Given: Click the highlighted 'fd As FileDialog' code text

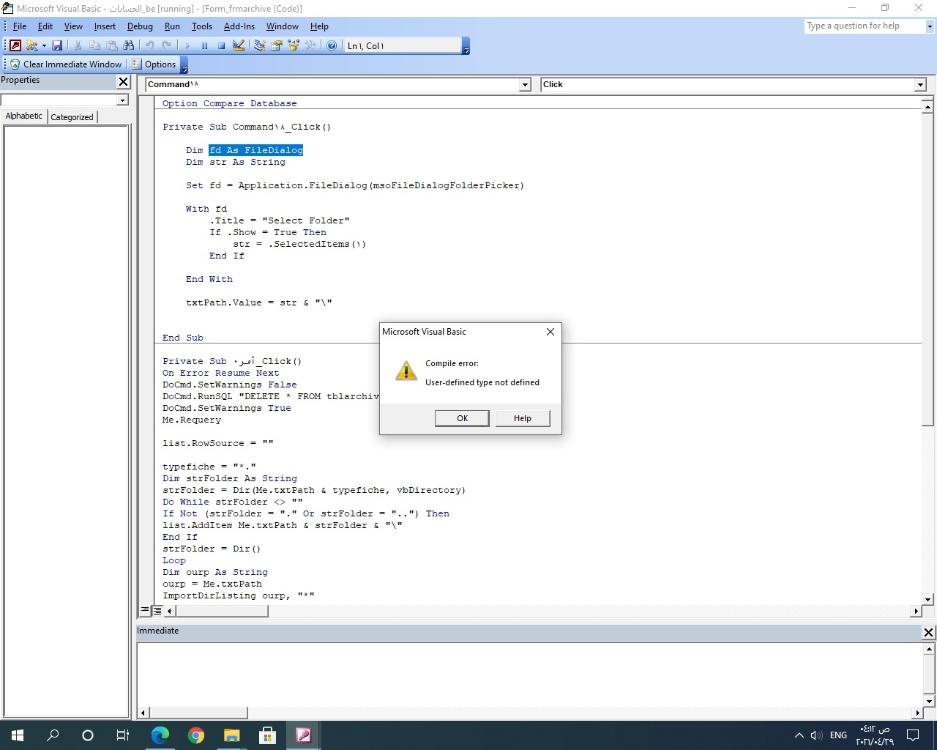Looking at the screenshot, I should [x=256, y=150].
